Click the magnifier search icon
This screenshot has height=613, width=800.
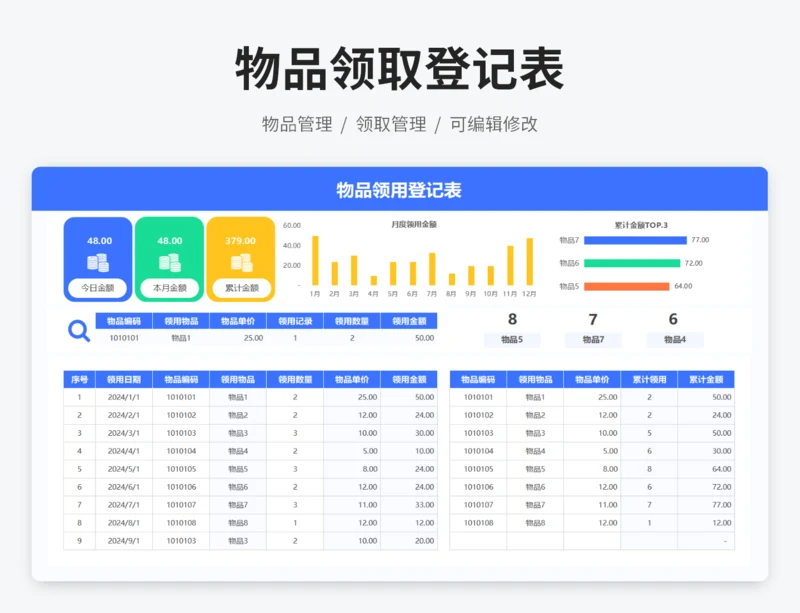(79, 331)
